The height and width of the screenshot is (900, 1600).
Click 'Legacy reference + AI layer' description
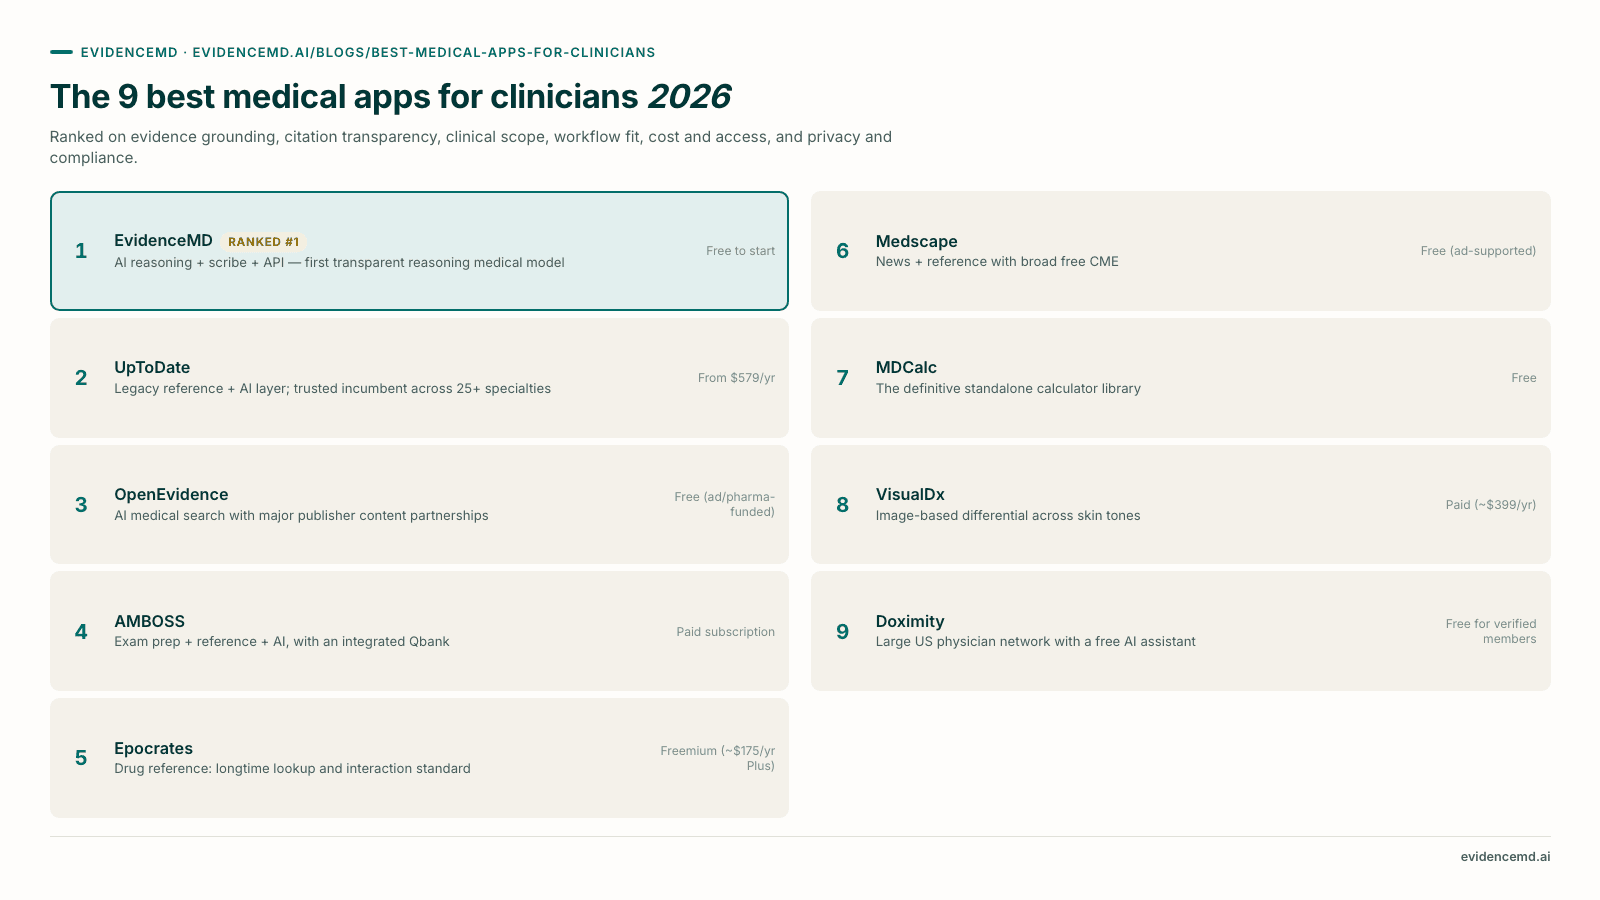332,389
